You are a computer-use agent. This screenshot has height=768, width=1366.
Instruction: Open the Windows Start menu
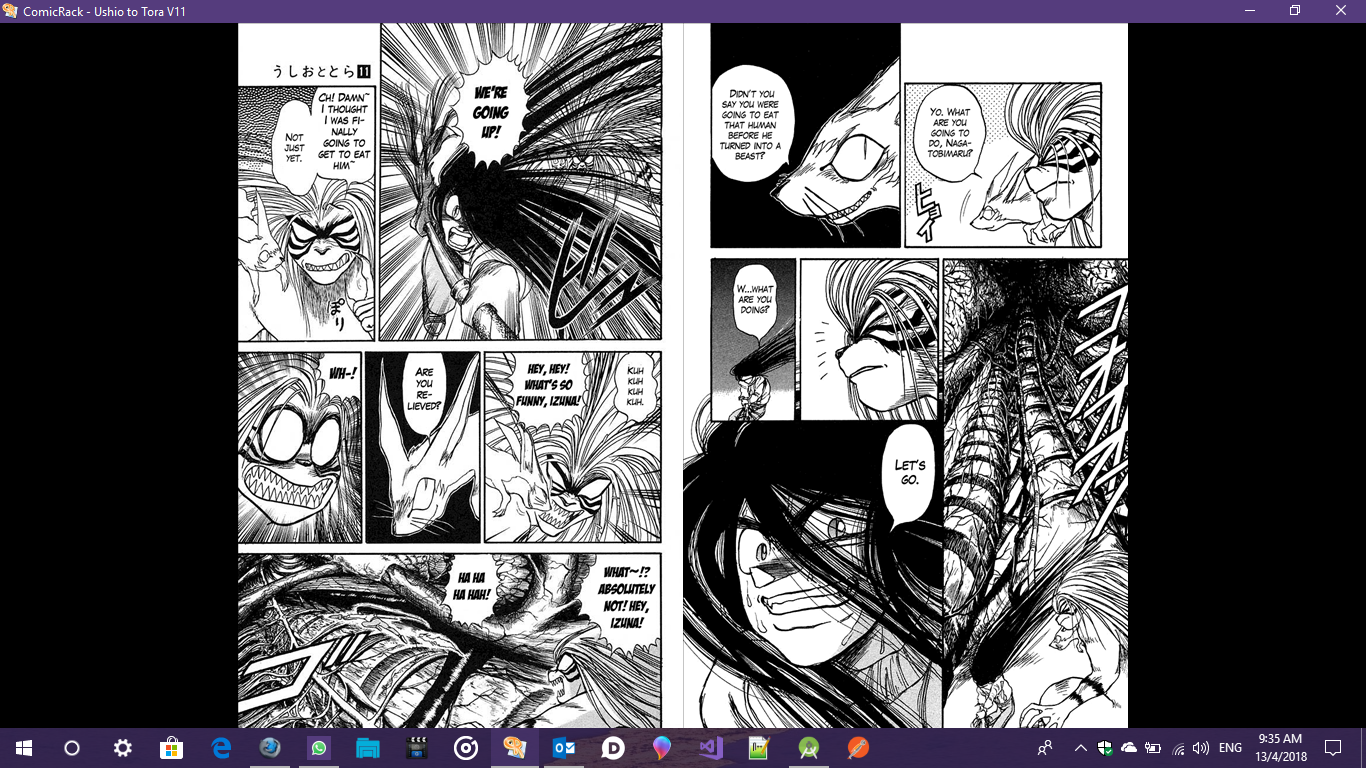[x=24, y=748]
